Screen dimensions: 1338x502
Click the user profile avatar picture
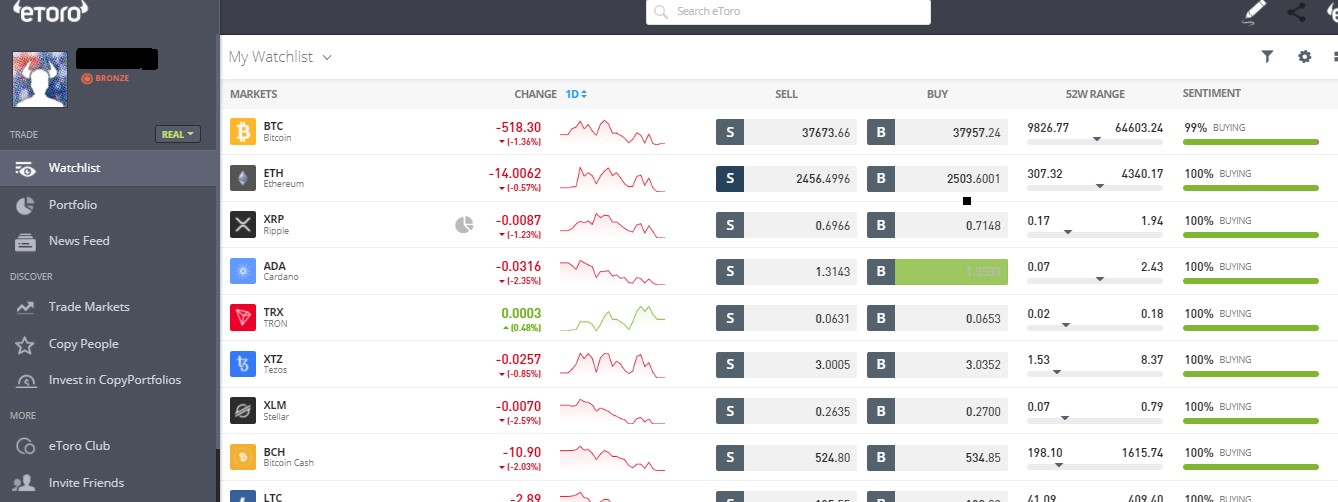pyautogui.click(x=39, y=79)
